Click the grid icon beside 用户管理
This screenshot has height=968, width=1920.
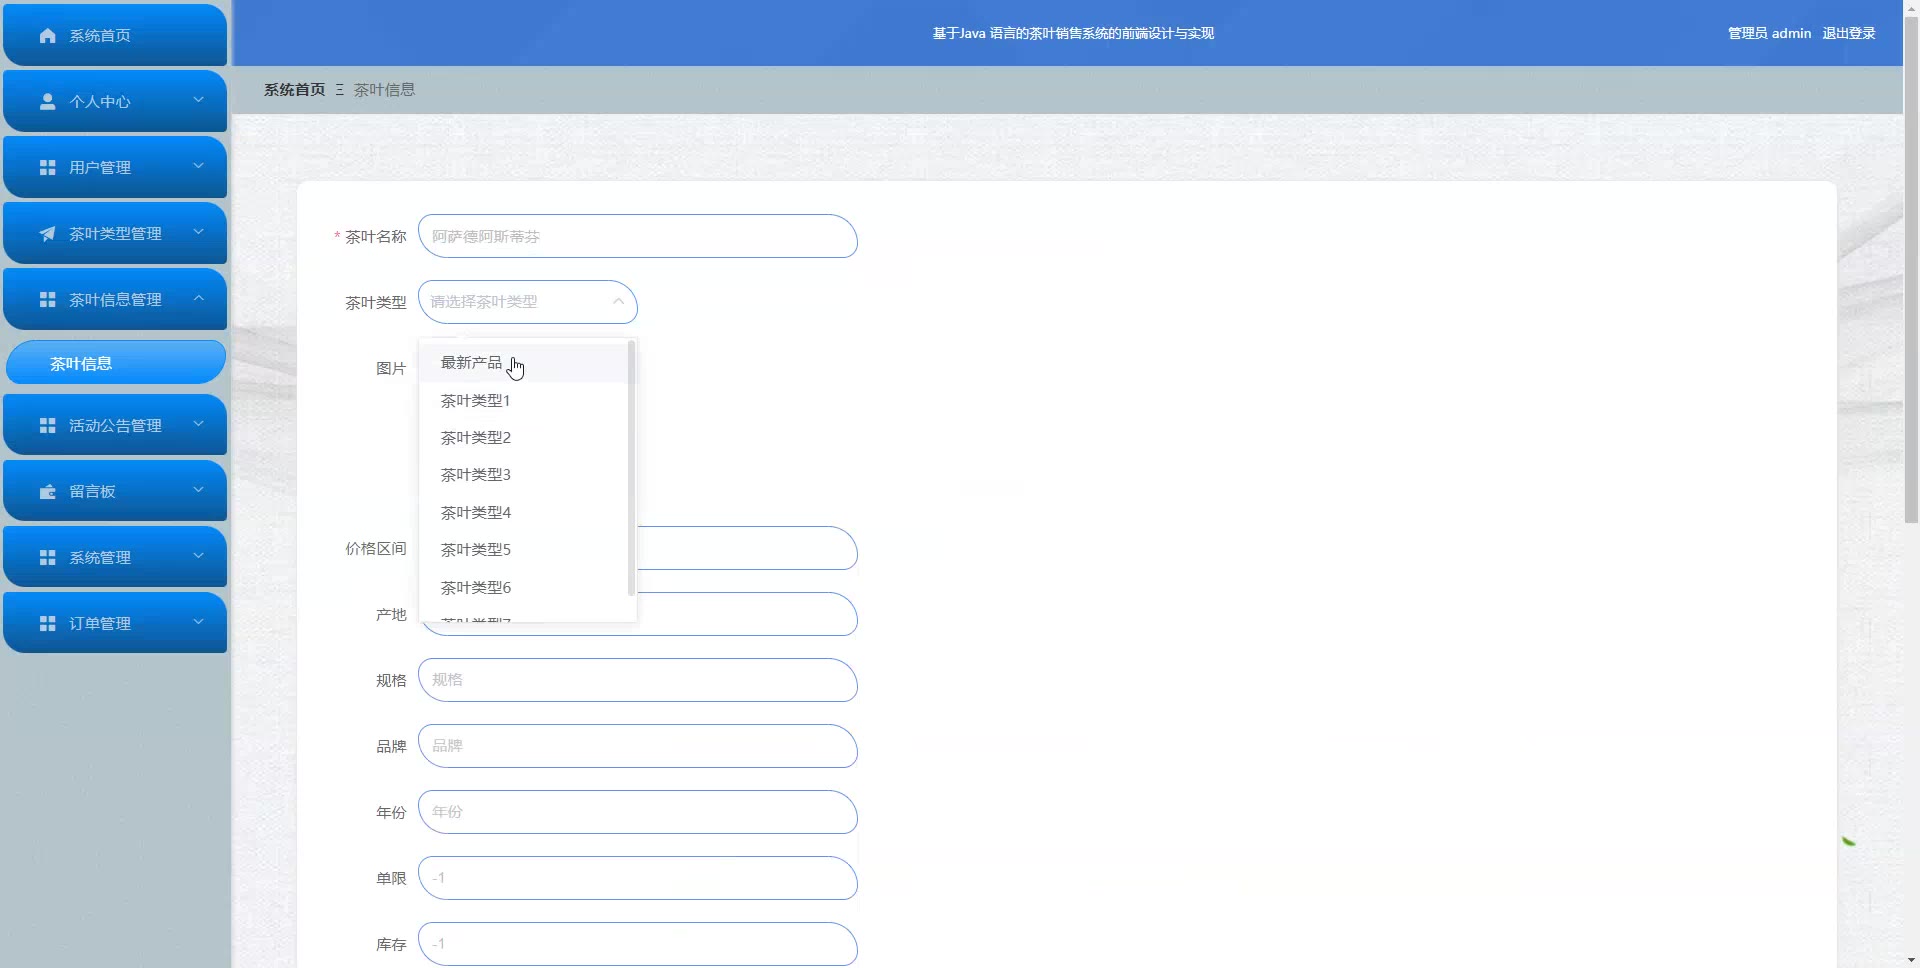click(x=47, y=167)
